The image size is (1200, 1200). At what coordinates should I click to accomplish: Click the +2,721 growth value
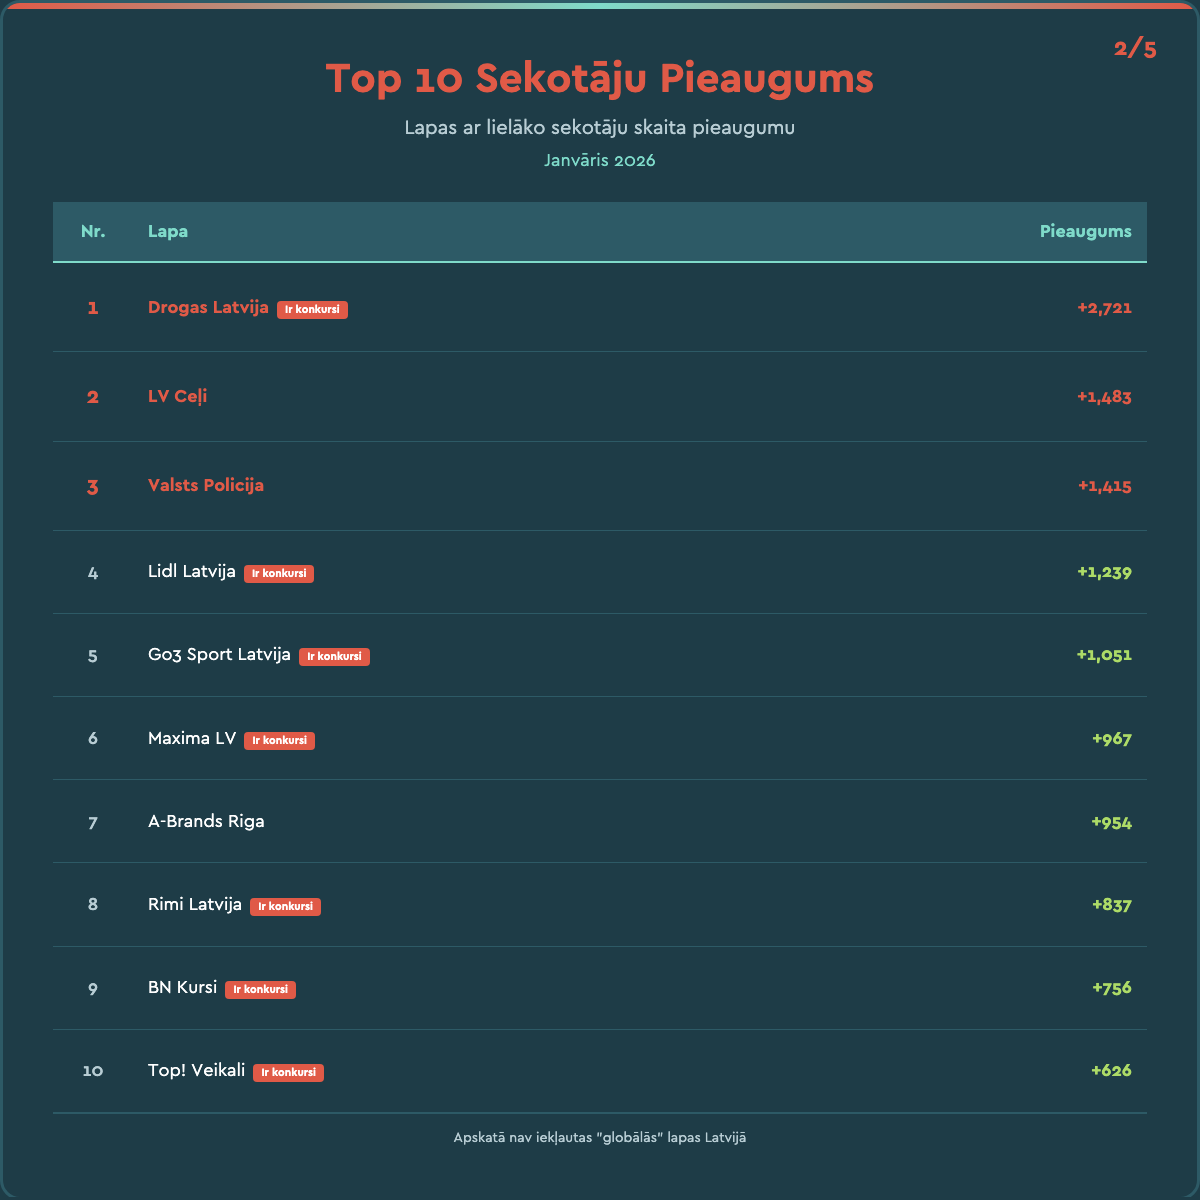pyautogui.click(x=1104, y=308)
